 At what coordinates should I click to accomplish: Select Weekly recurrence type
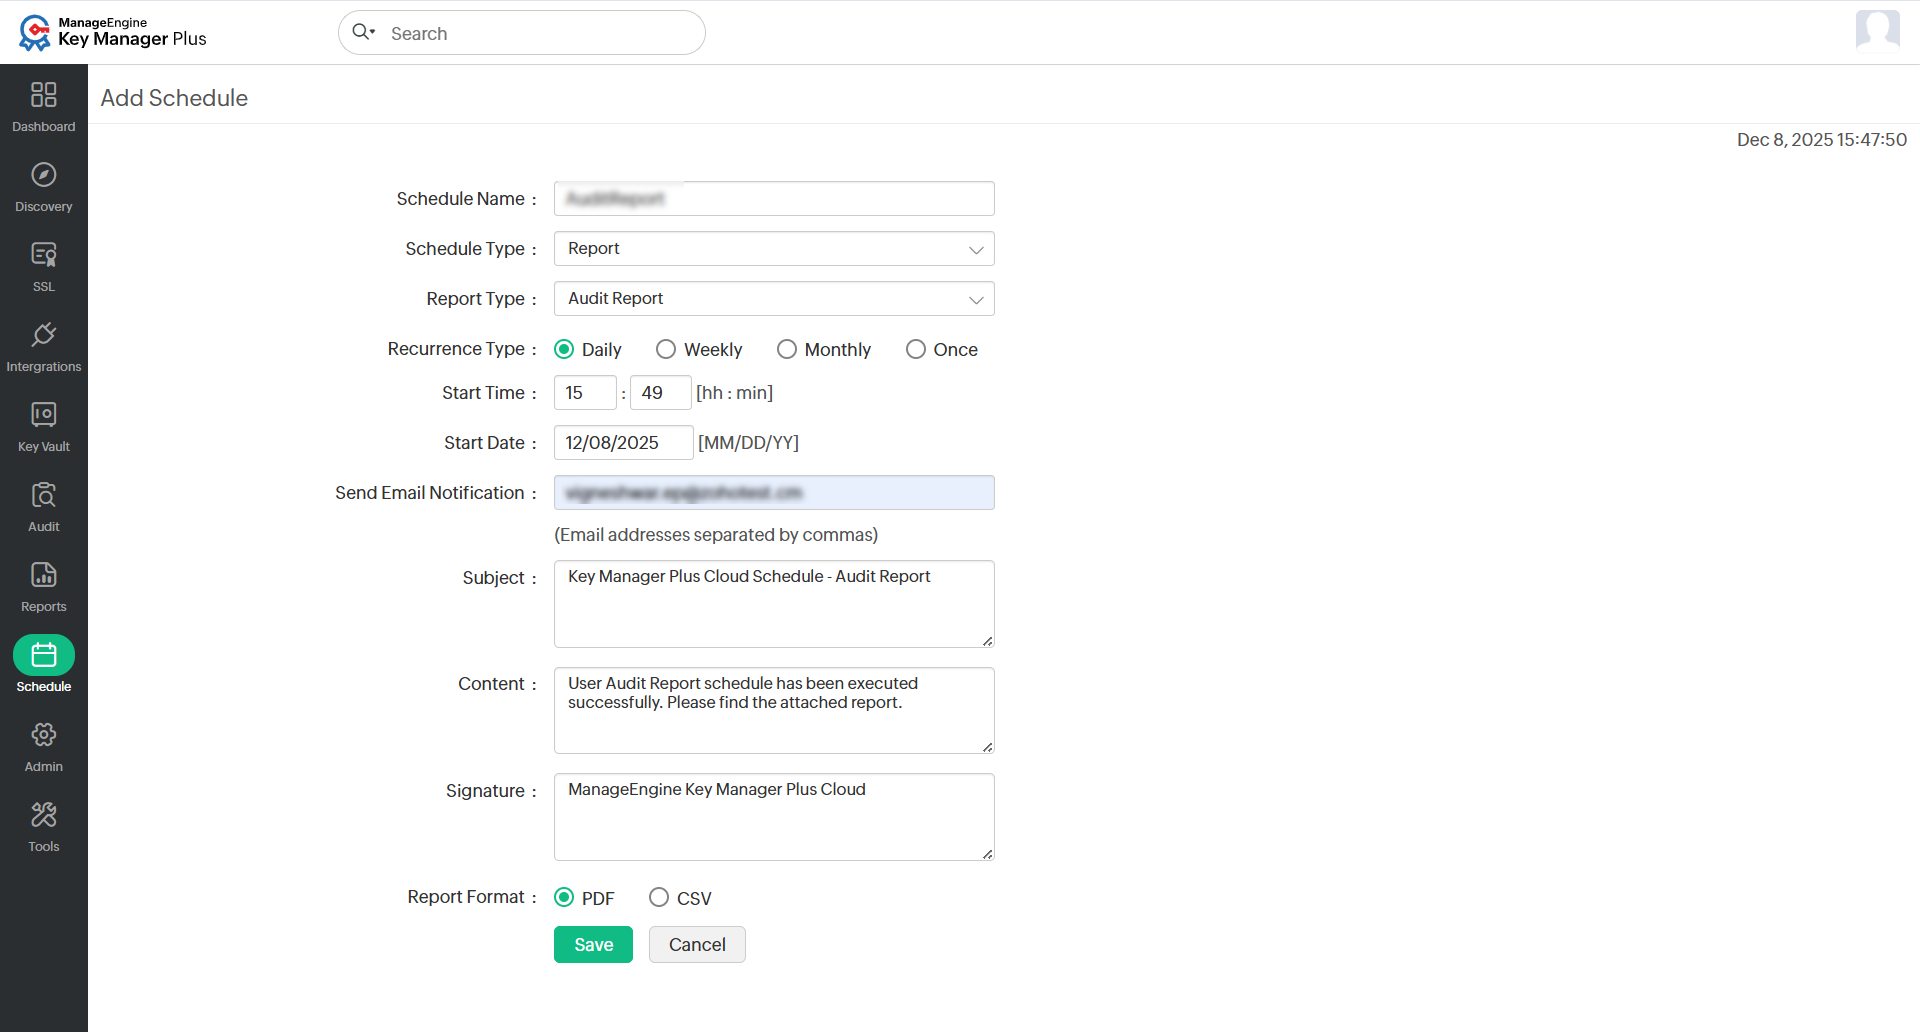point(666,349)
